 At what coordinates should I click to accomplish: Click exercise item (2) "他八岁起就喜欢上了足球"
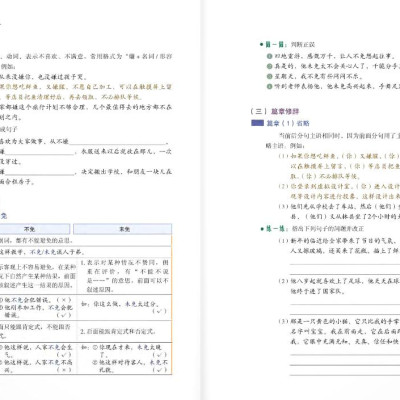pyautogui.click(x=339, y=286)
